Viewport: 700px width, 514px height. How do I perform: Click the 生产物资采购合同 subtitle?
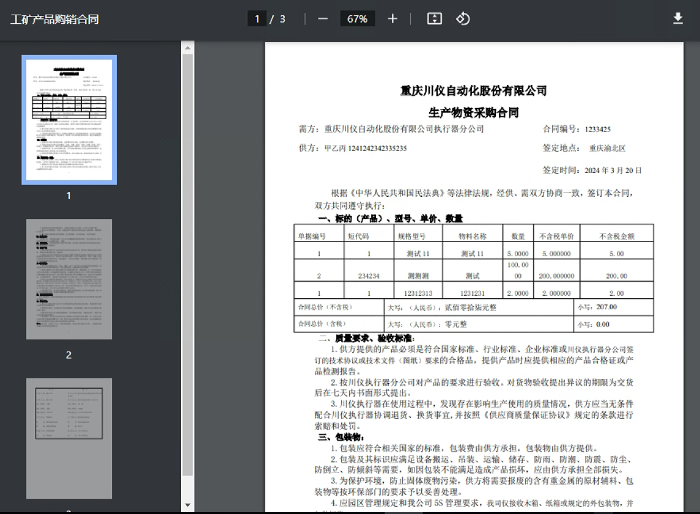[473, 112]
